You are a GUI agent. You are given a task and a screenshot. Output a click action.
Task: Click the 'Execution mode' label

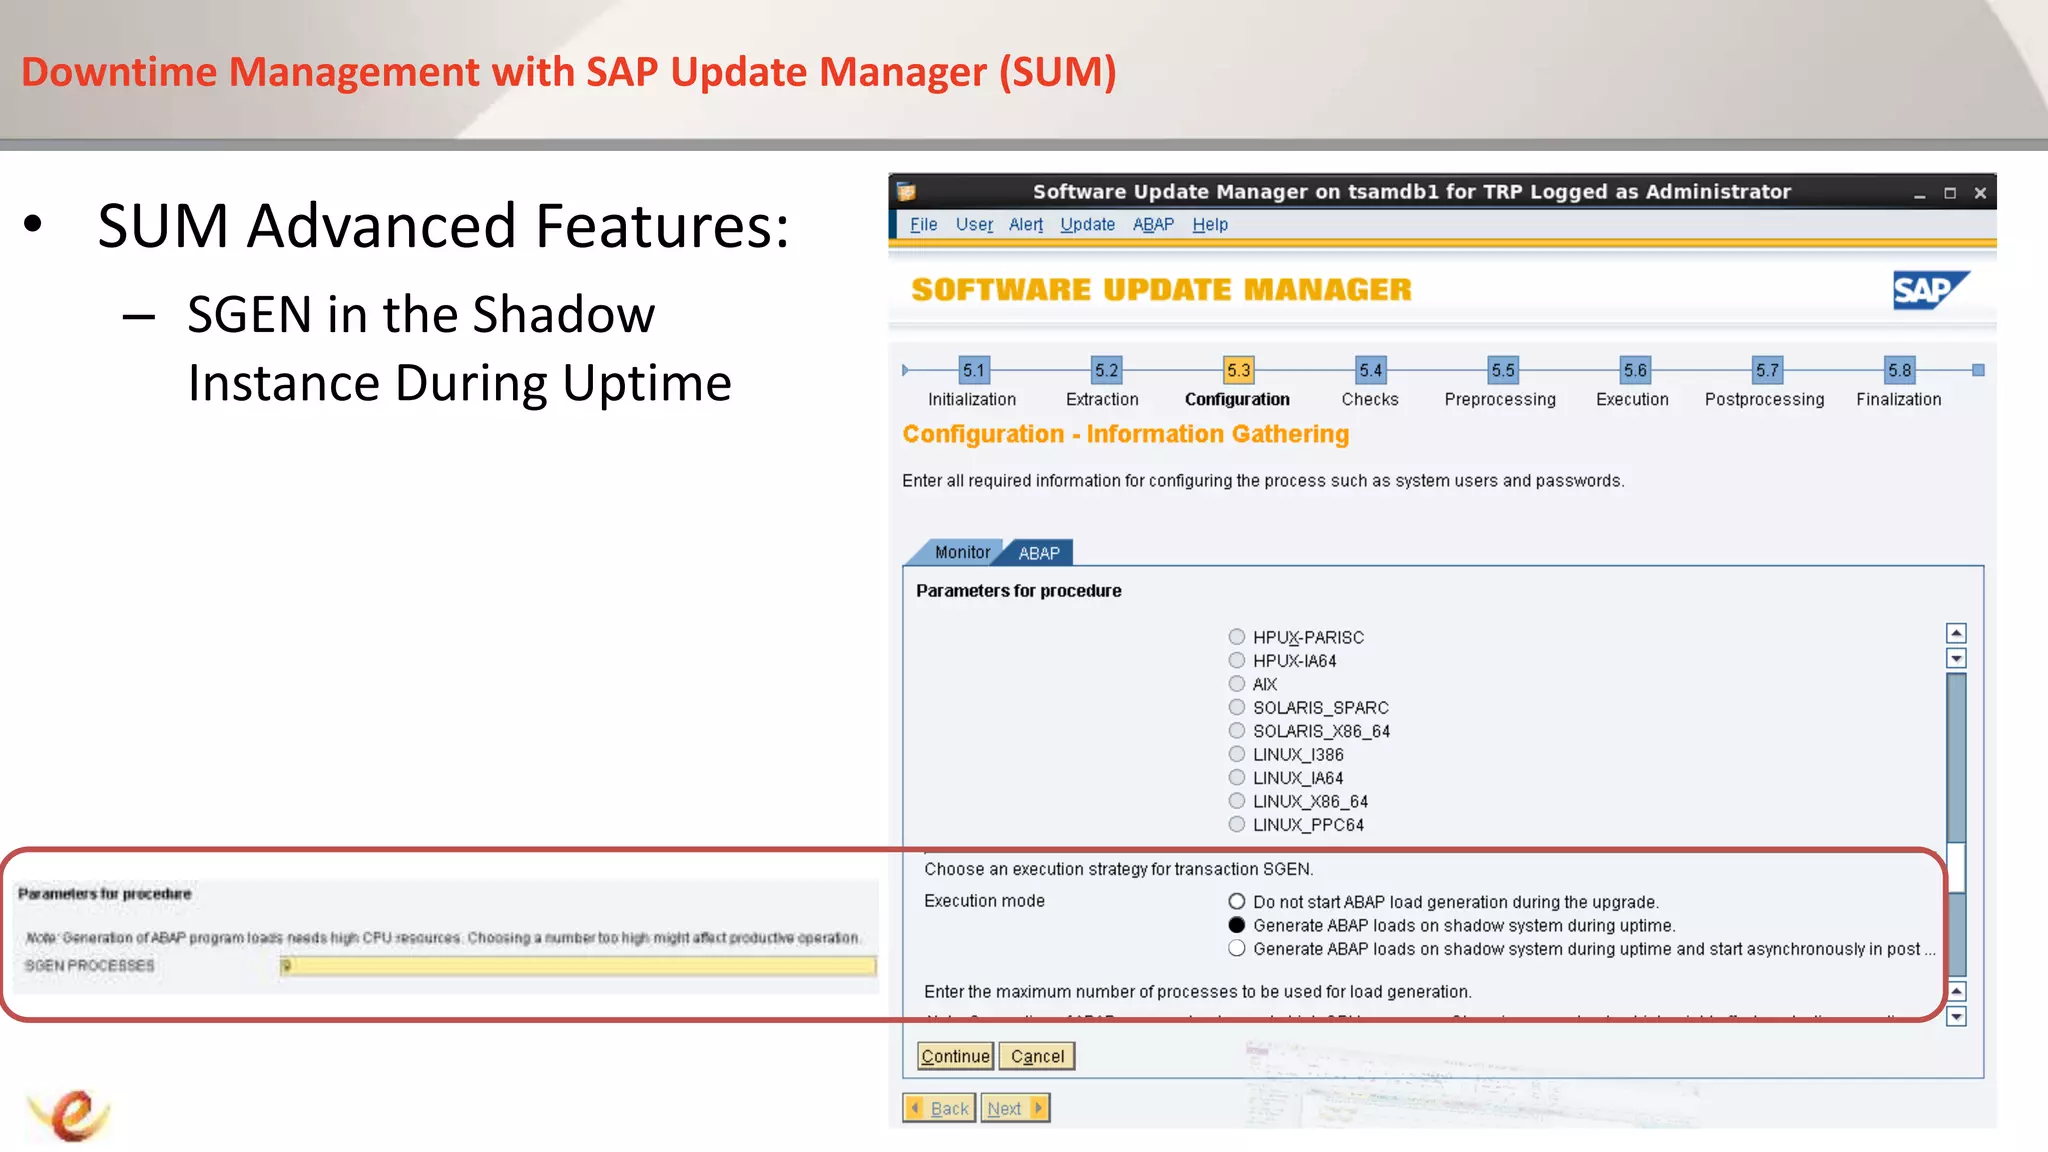984,901
